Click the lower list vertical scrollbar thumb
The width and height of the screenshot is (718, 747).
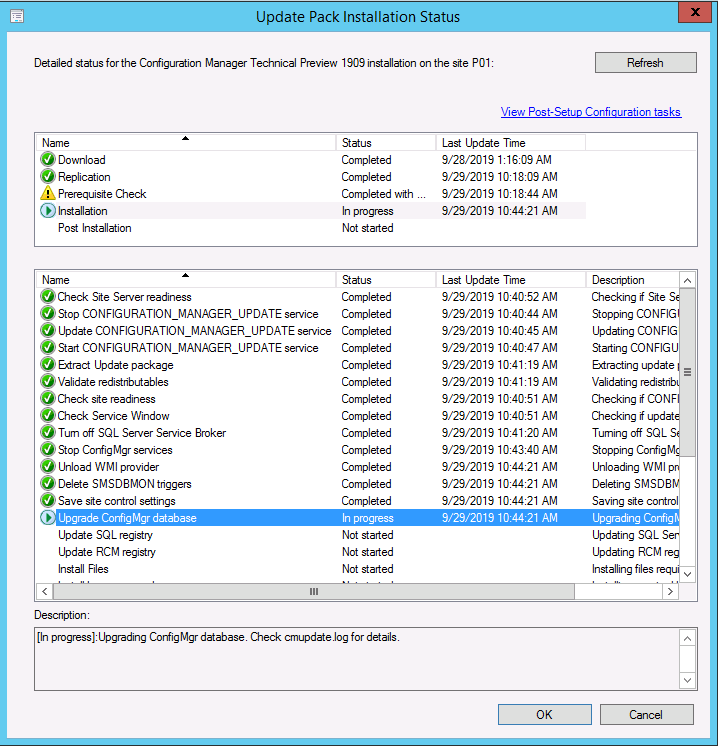point(687,372)
